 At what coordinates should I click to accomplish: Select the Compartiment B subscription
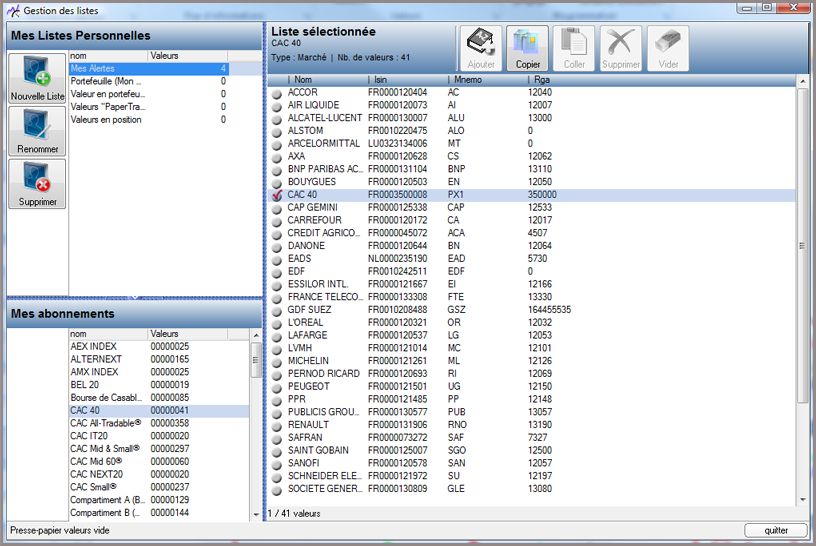coord(159,513)
